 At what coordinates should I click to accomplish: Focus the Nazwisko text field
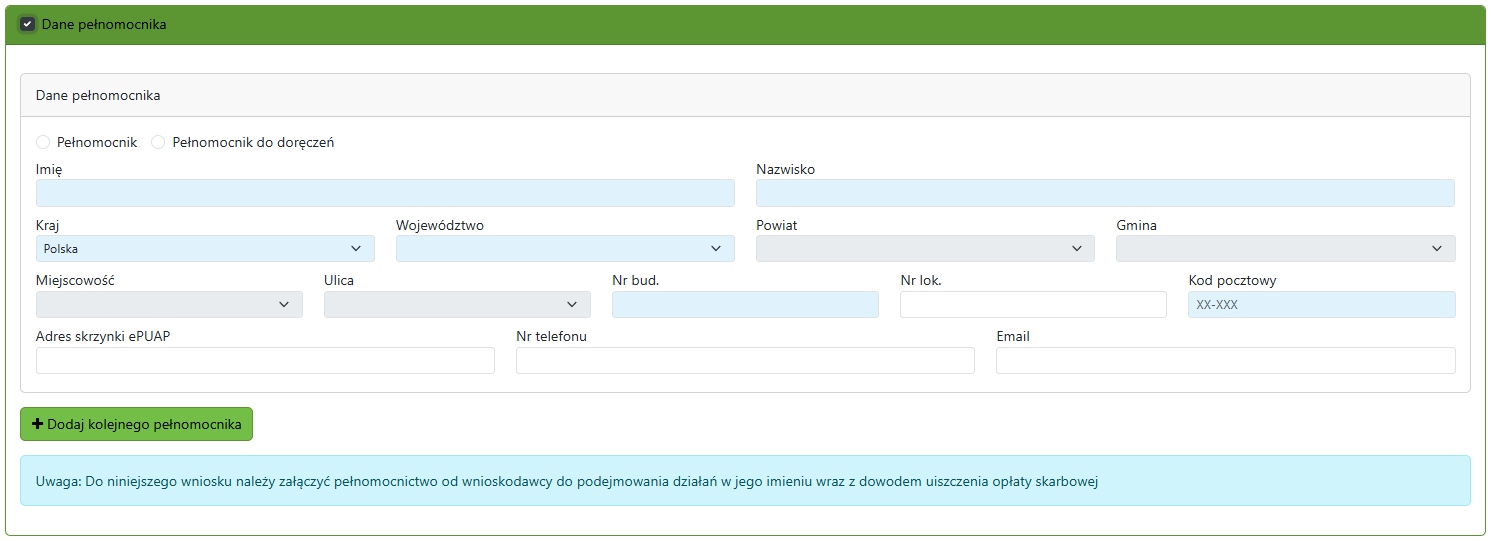tap(1105, 193)
